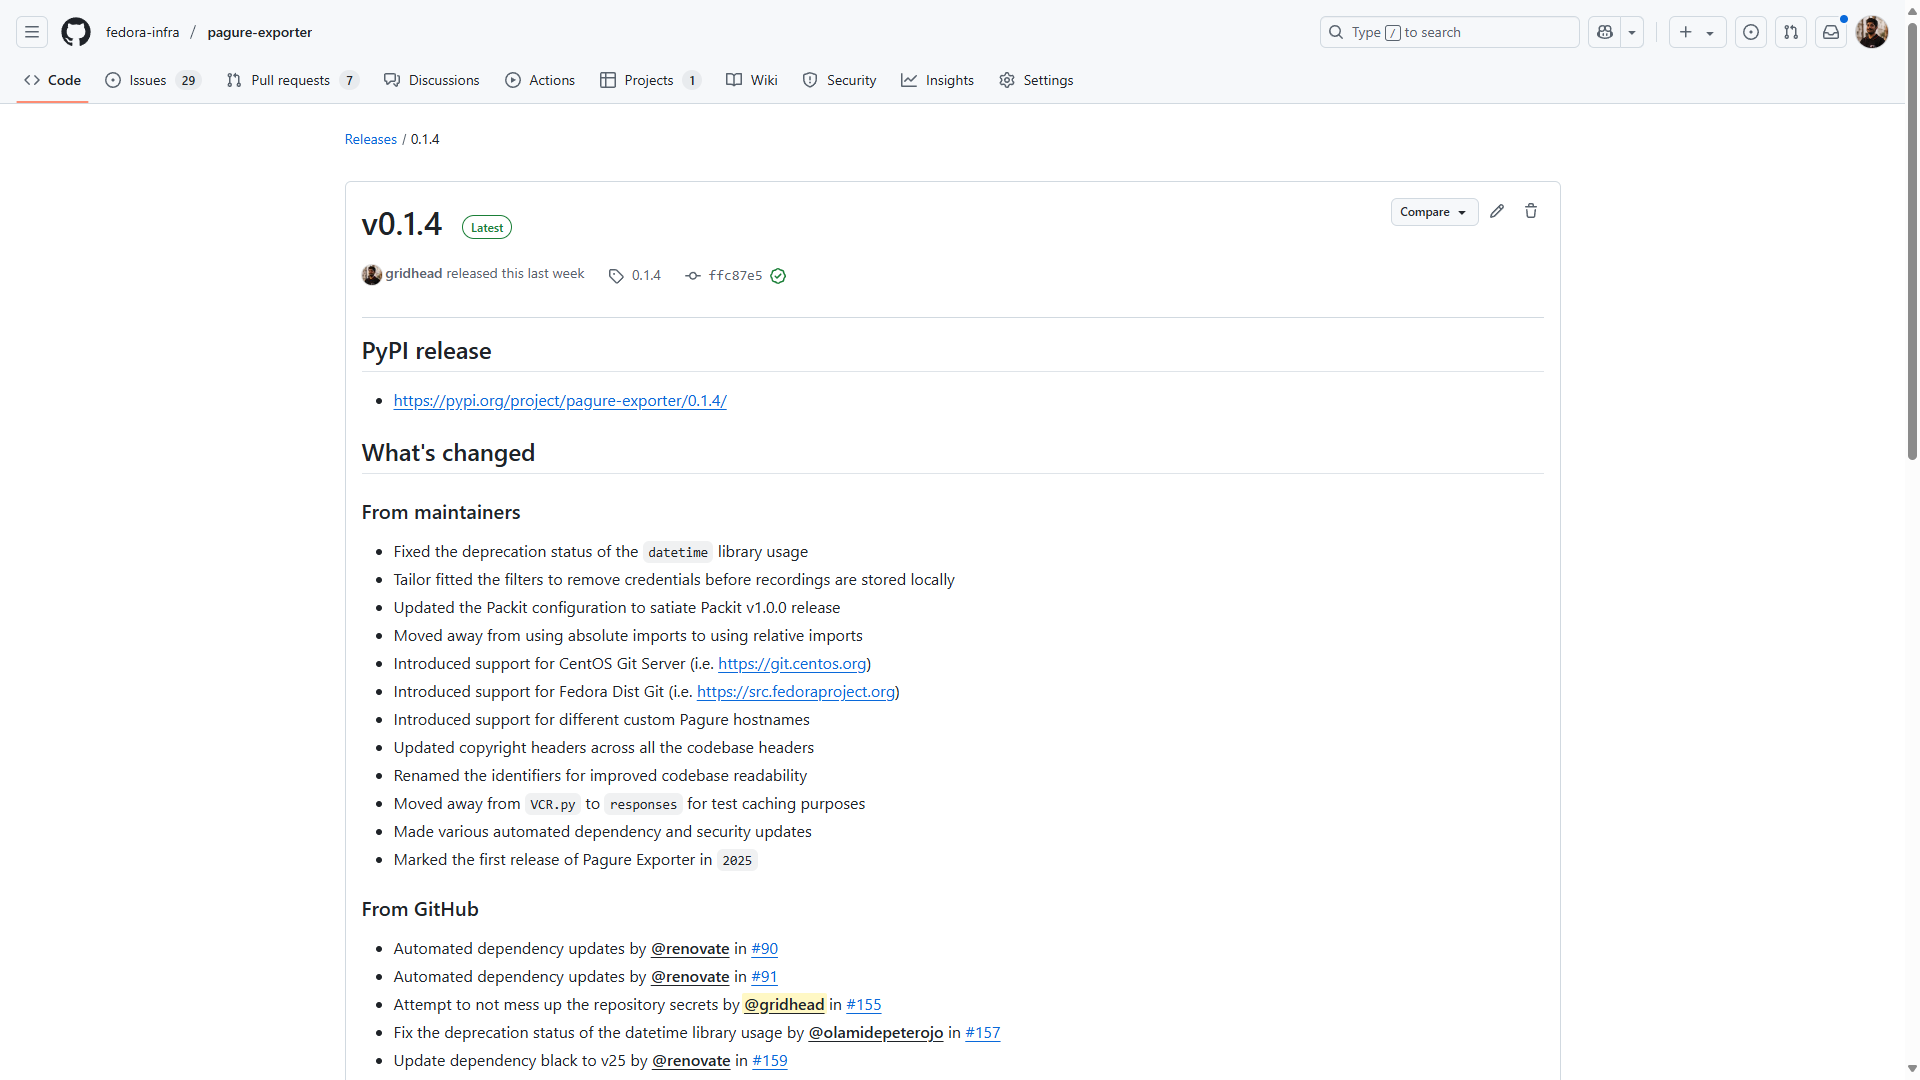The height and width of the screenshot is (1080, 1920).
Task: Click the 'responses' code snippet
Action: [x=643, y=804]
